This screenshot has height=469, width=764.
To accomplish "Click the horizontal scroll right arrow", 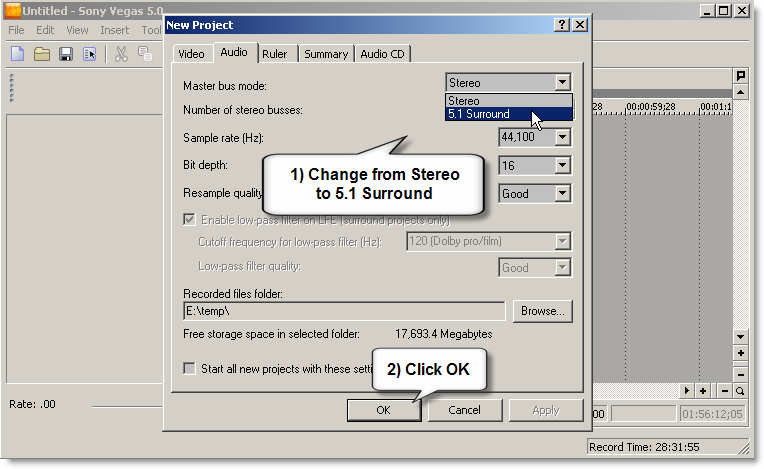I will [x=687, y=391].
